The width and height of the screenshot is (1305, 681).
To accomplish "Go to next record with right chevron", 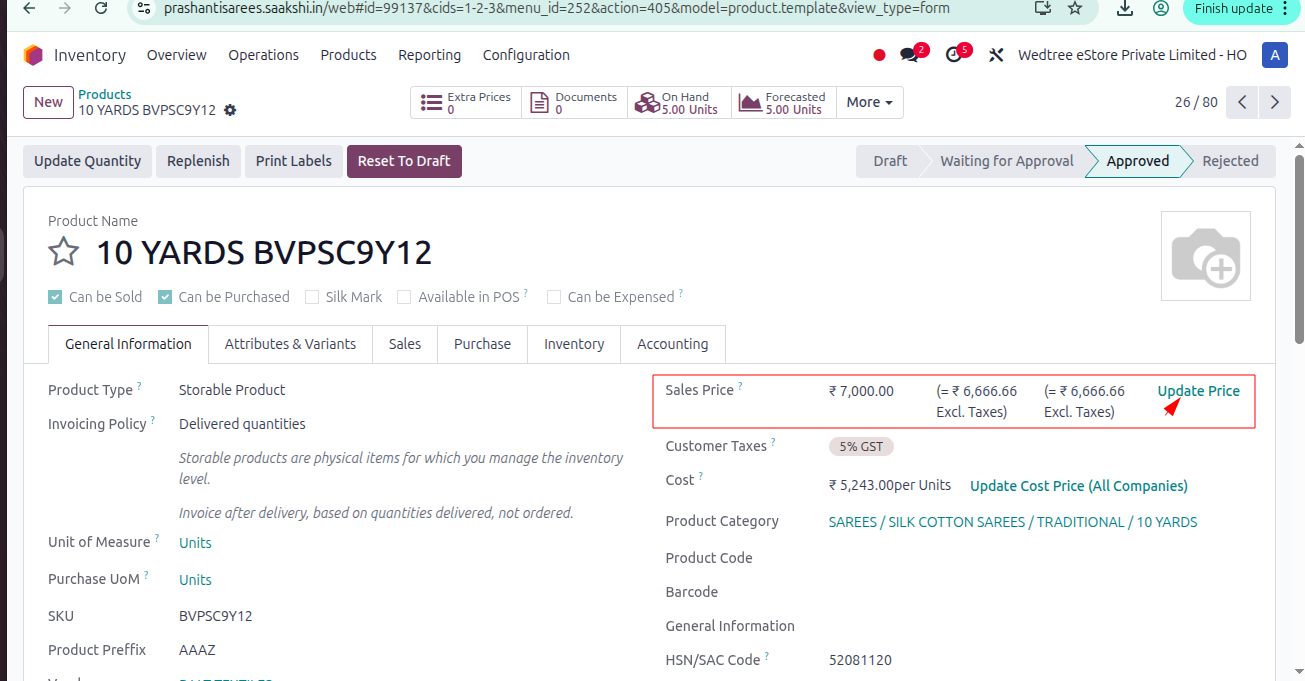I will 1274,102.
